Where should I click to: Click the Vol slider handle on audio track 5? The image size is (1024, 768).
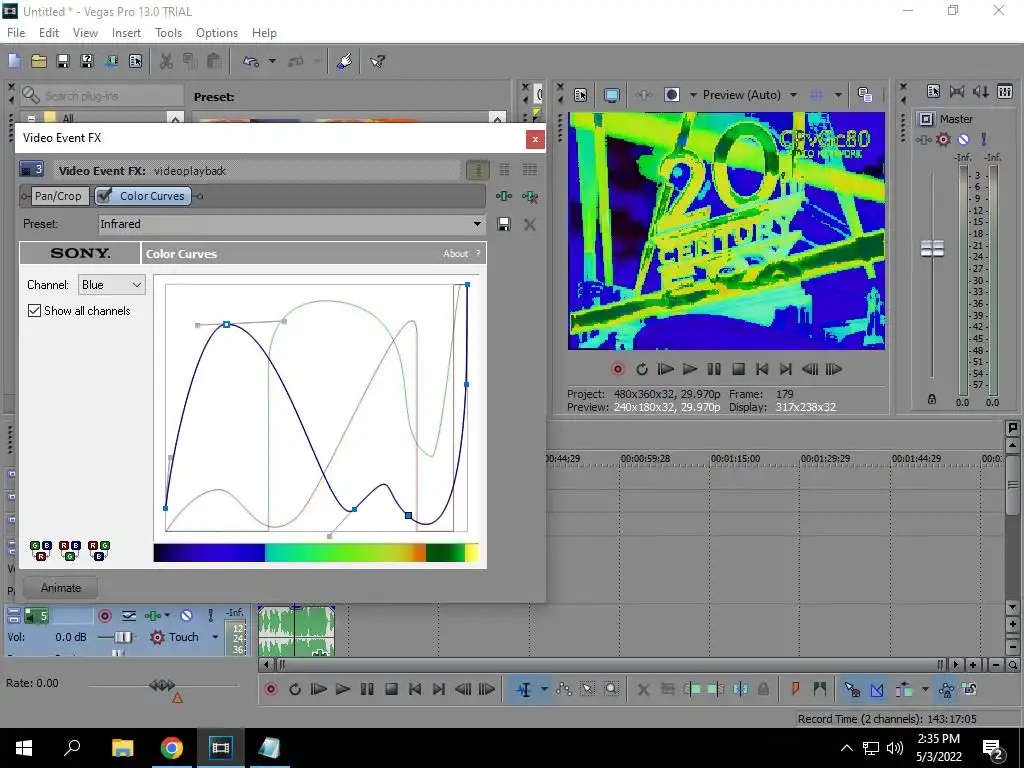123,637
